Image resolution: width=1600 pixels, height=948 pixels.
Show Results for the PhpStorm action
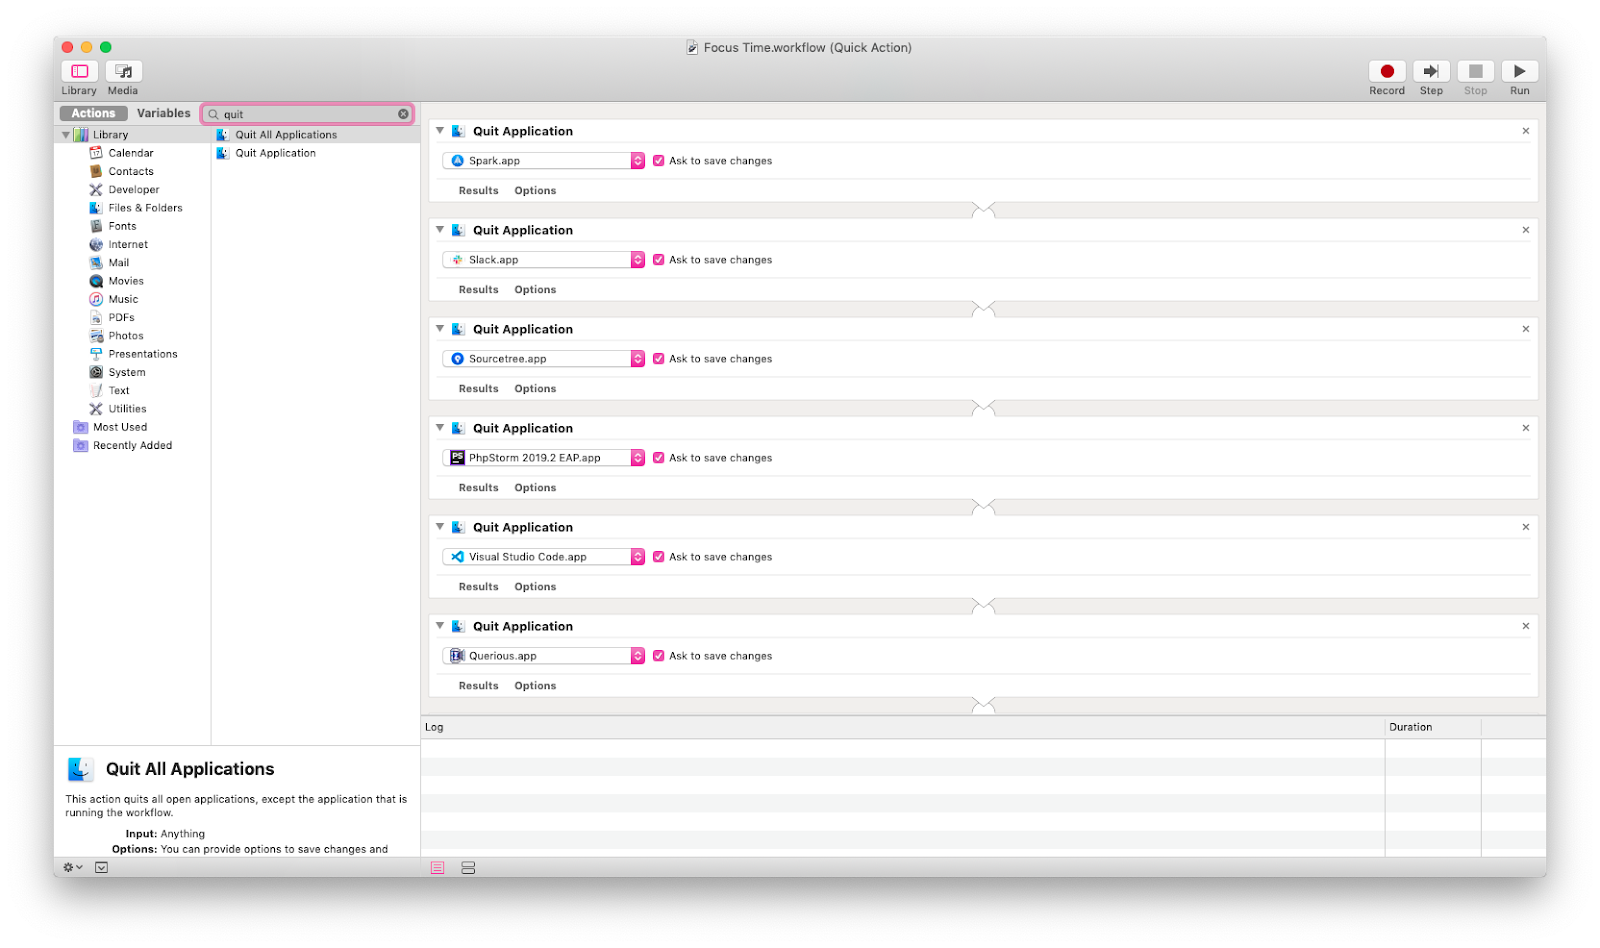(478, 487)
